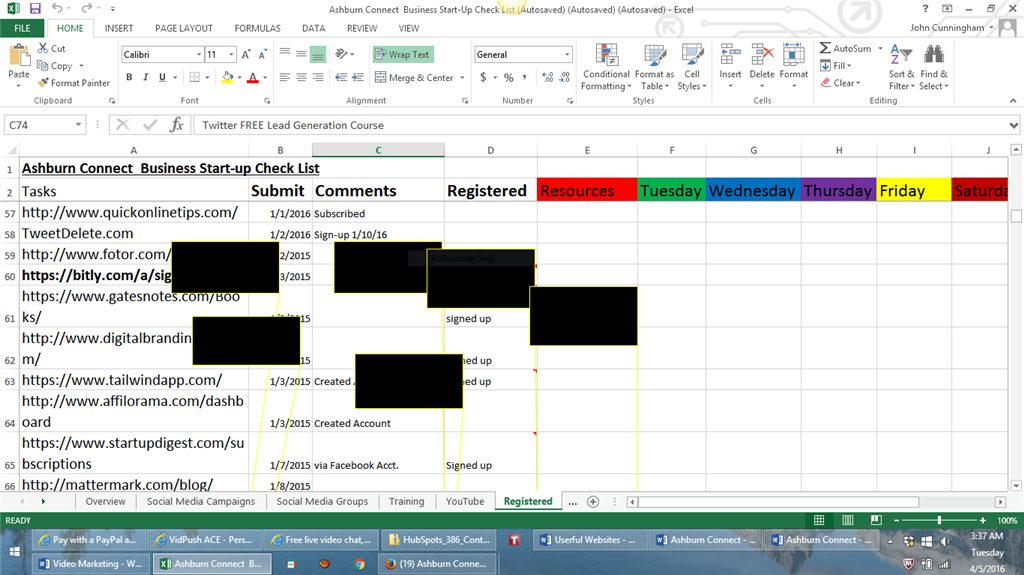Open the Borders dropdown arrow

click(x=207, y=77)
